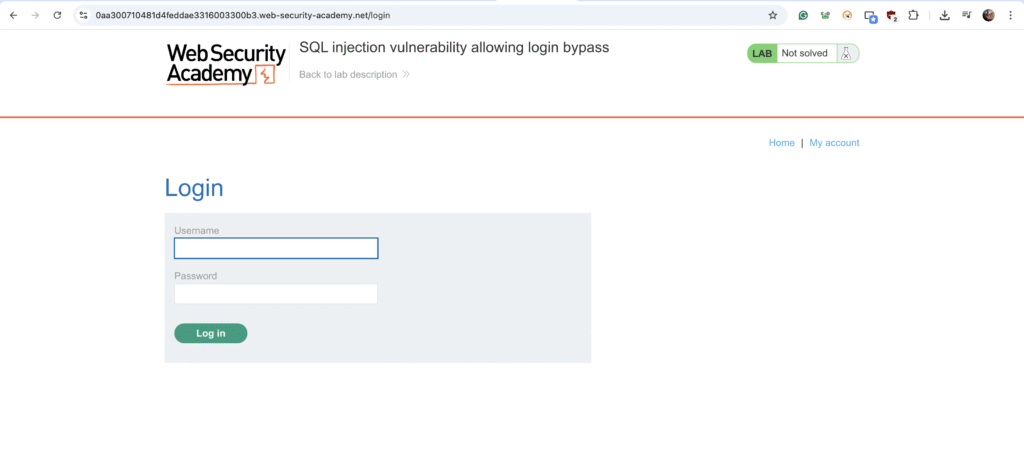Open the Home link
The height and width of the screenshot is (467, 1024).
[781, 142]
